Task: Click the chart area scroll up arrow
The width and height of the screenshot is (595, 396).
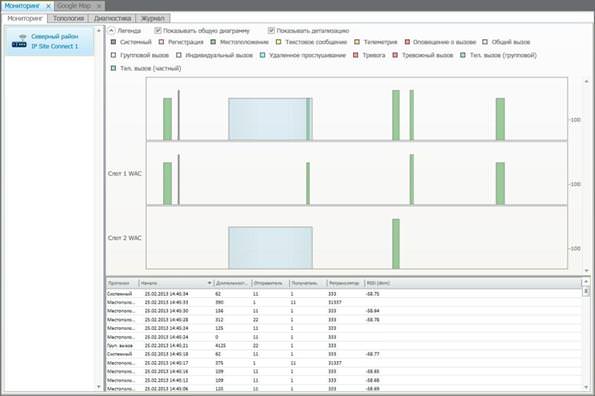Action: (586, 81)
